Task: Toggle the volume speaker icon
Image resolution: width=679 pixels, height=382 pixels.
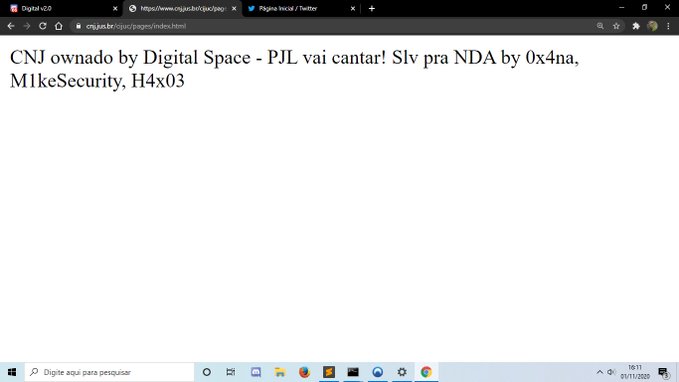Action: point(611,372)
